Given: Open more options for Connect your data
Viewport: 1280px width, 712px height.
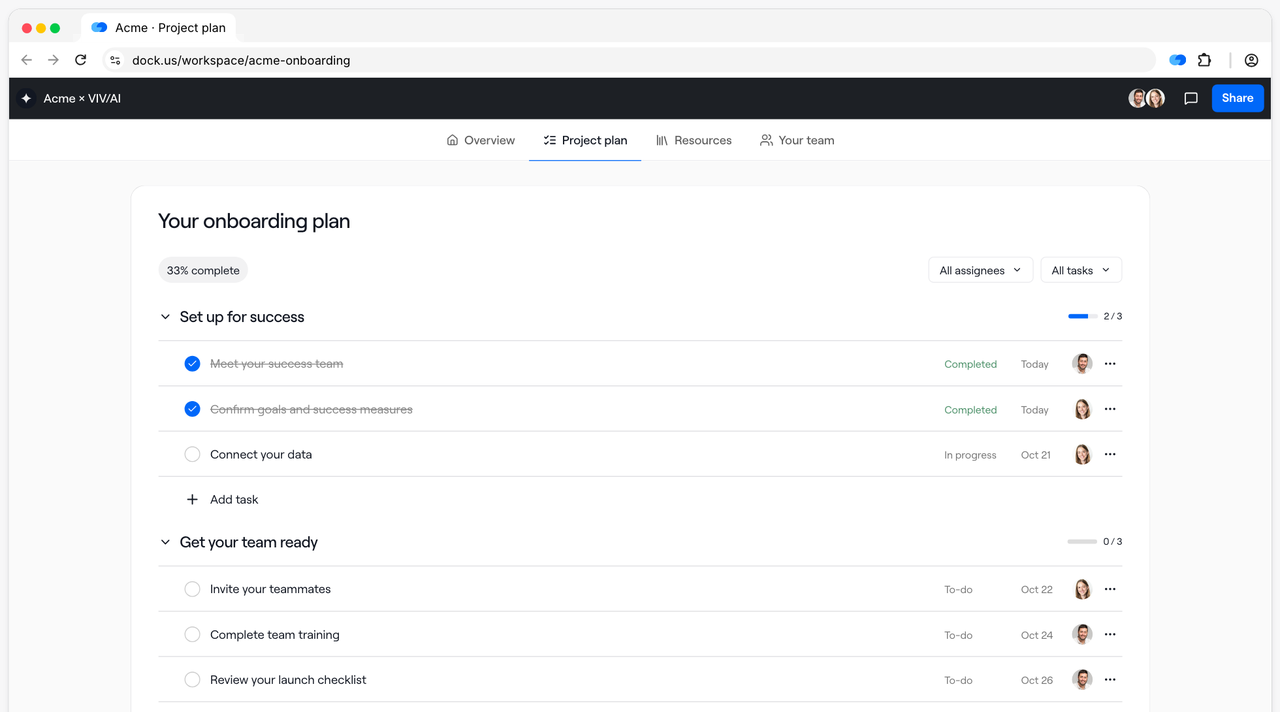Looking at the screenshot, I should pyautogui.click(x=1110, y=454).
